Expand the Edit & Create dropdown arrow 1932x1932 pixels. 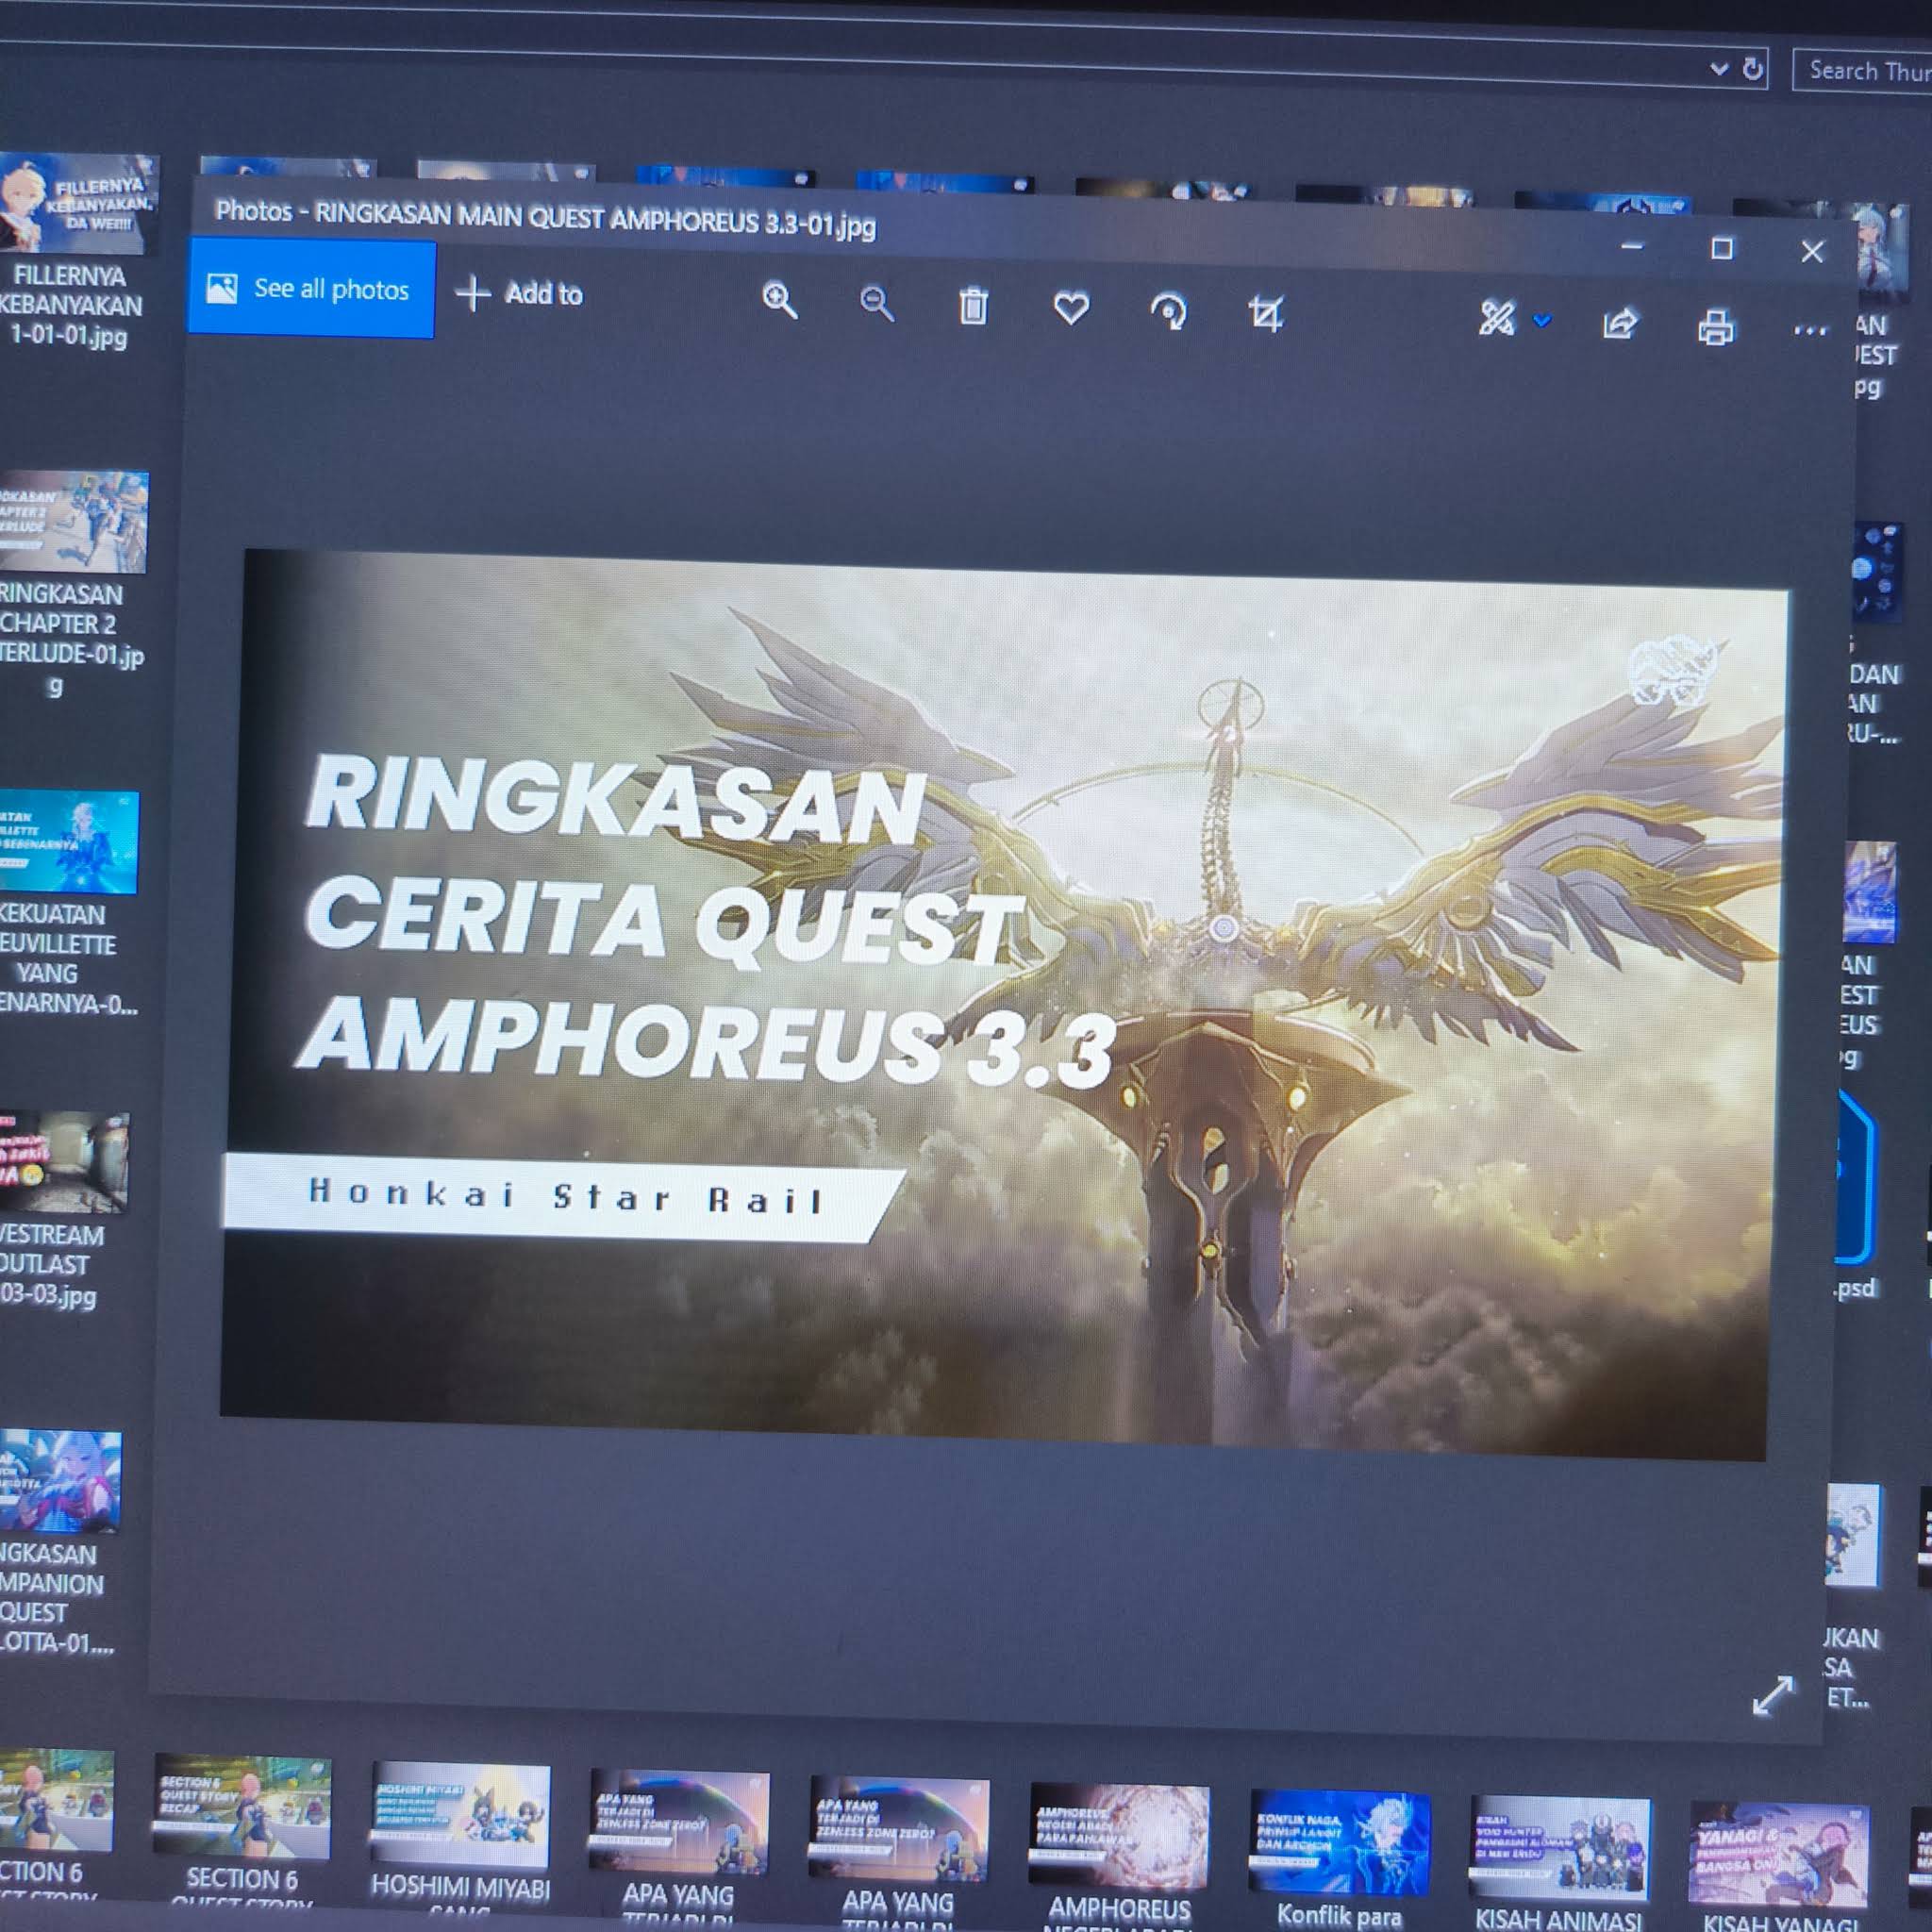click(1542, 321)
